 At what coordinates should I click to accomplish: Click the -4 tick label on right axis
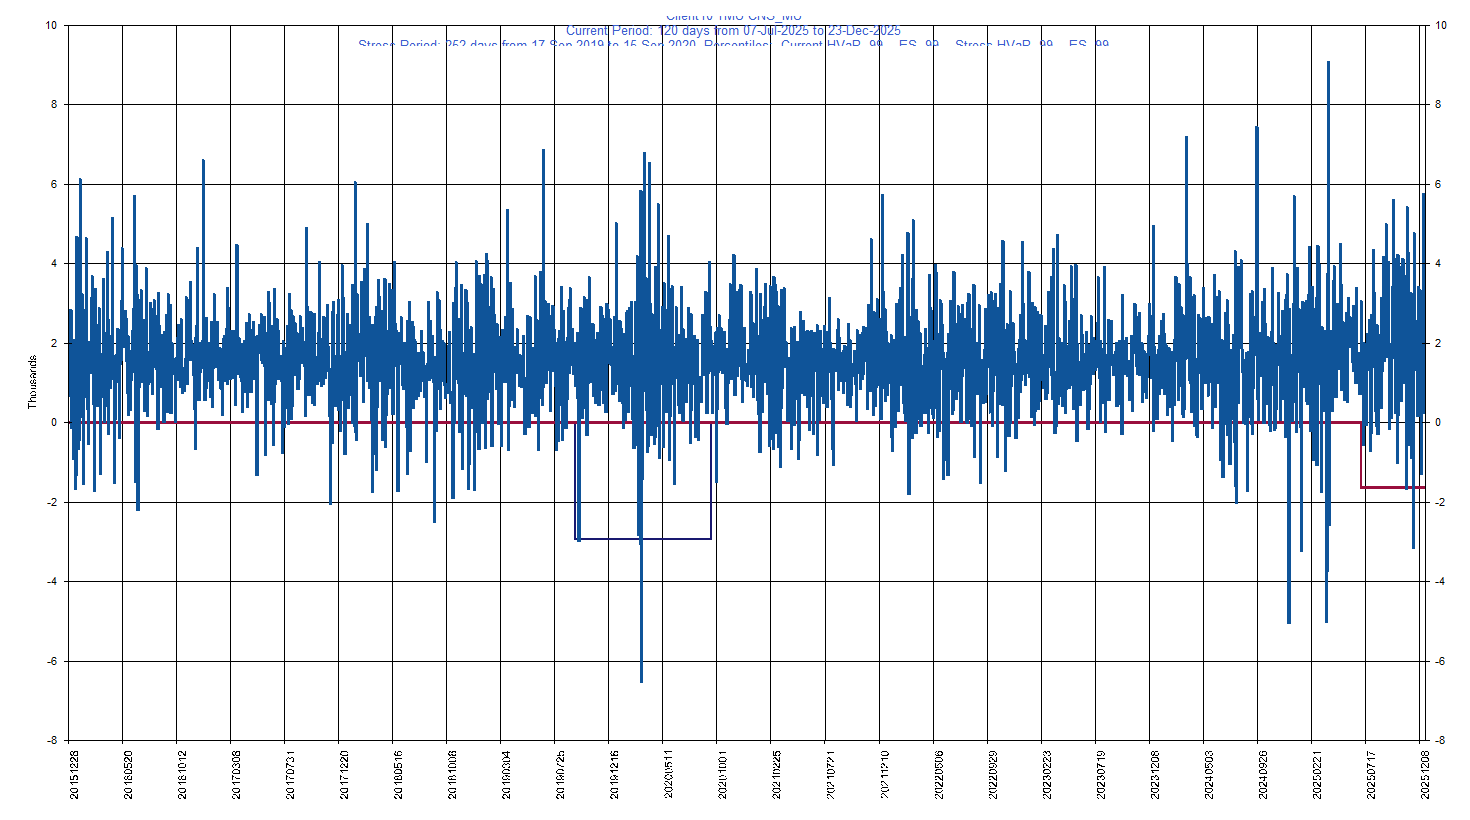[x=1438, y=582]
